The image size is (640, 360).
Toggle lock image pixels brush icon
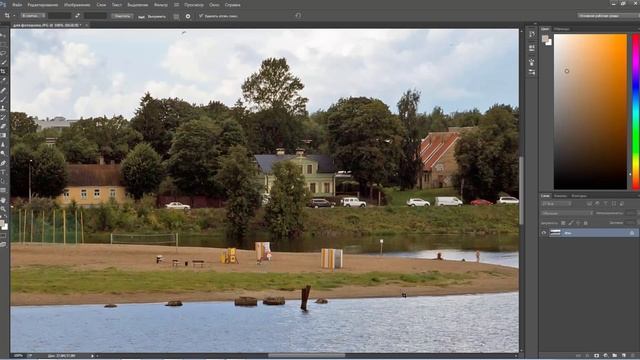[x=571, y=223]
